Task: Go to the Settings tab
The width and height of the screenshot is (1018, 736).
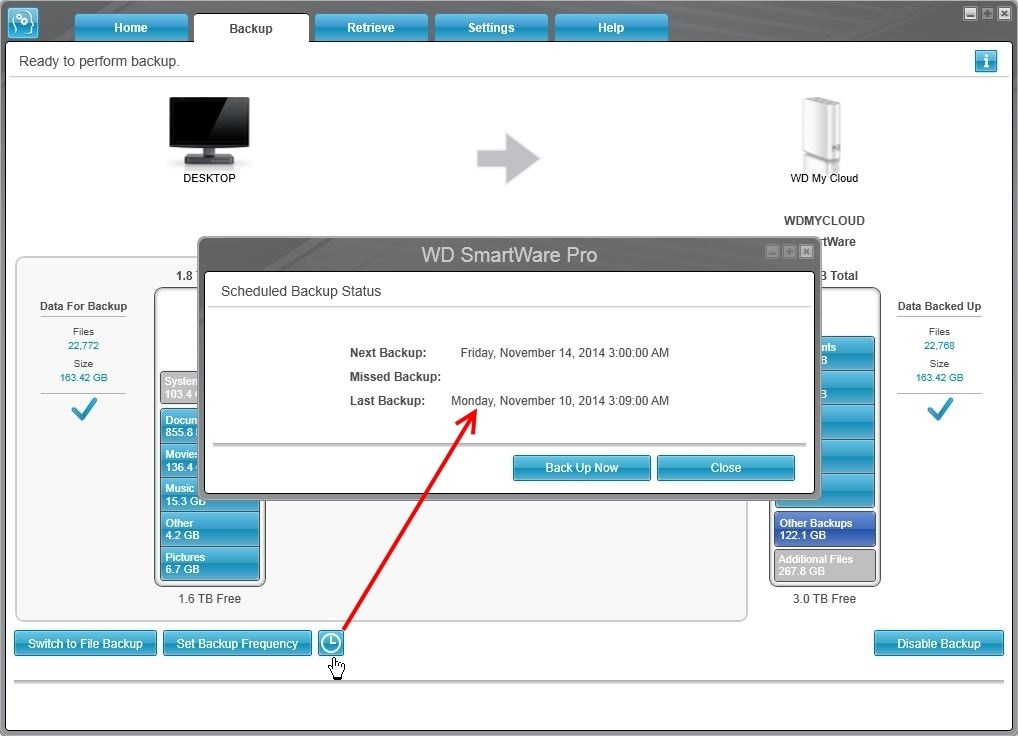Action: [491, 27]
